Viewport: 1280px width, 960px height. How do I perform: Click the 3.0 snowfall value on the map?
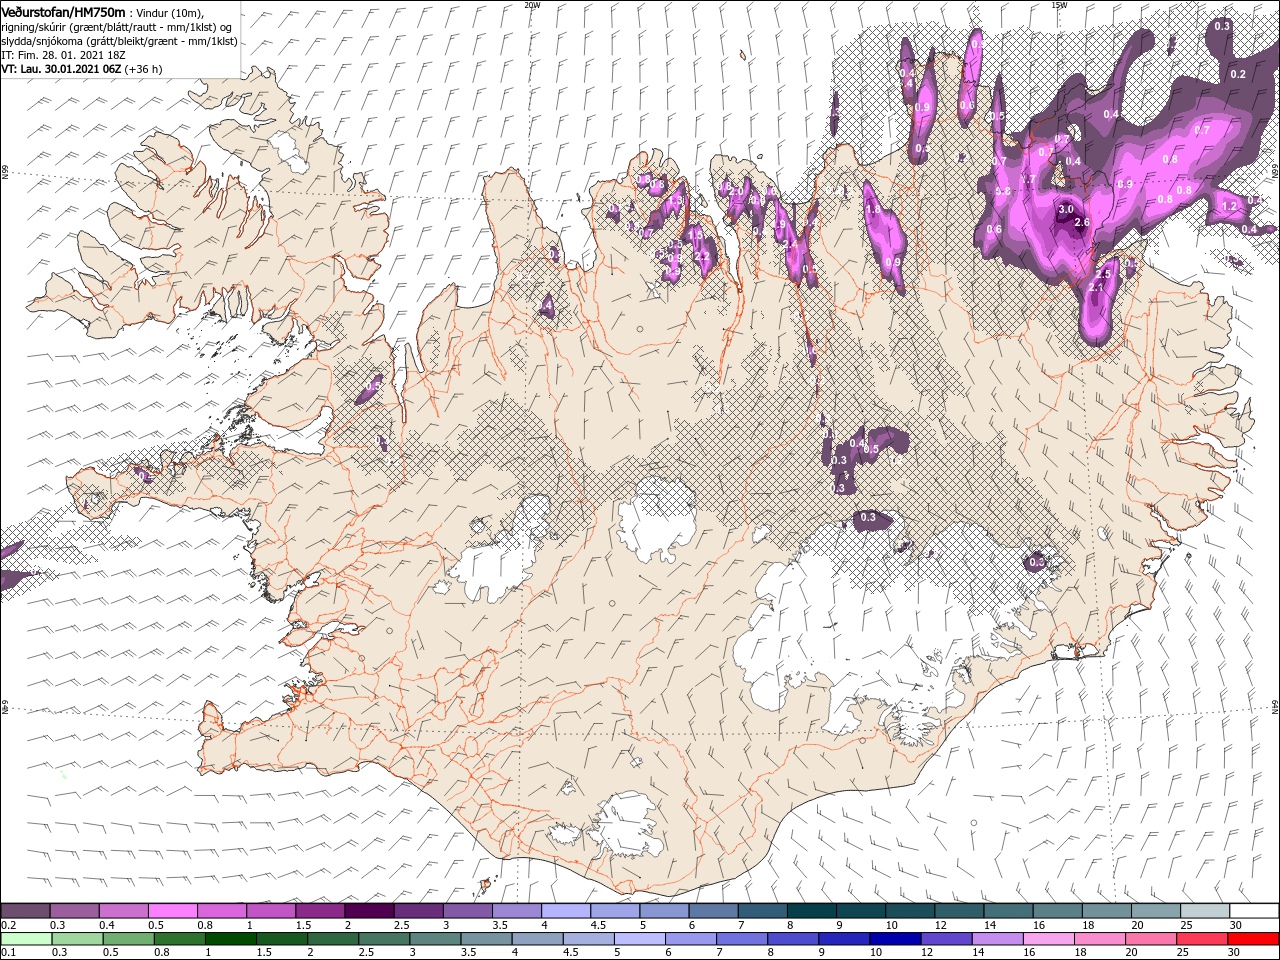click(1066, 209)
